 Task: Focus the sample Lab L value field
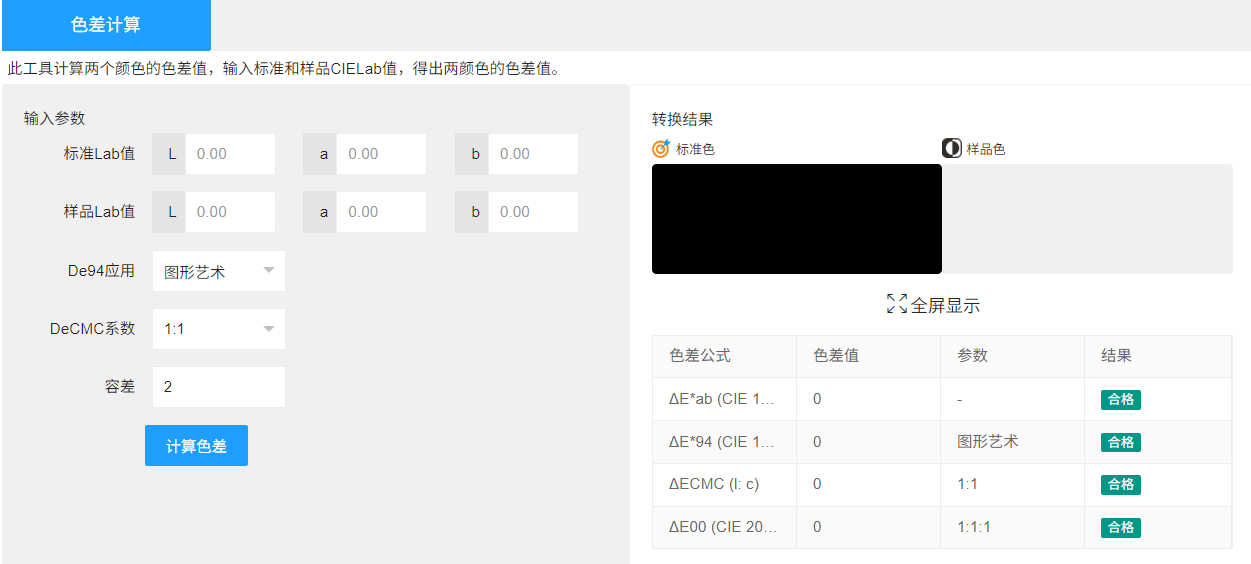[x=229, y=212]
